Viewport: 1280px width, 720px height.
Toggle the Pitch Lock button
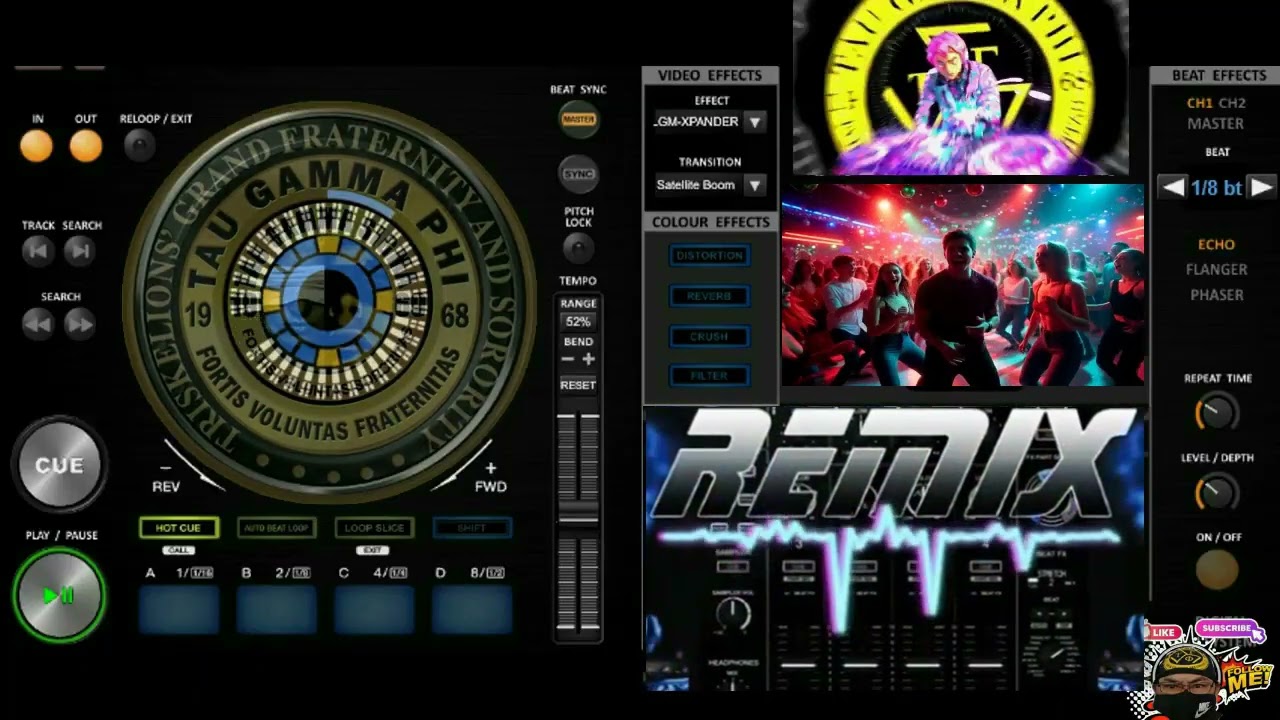578,247
